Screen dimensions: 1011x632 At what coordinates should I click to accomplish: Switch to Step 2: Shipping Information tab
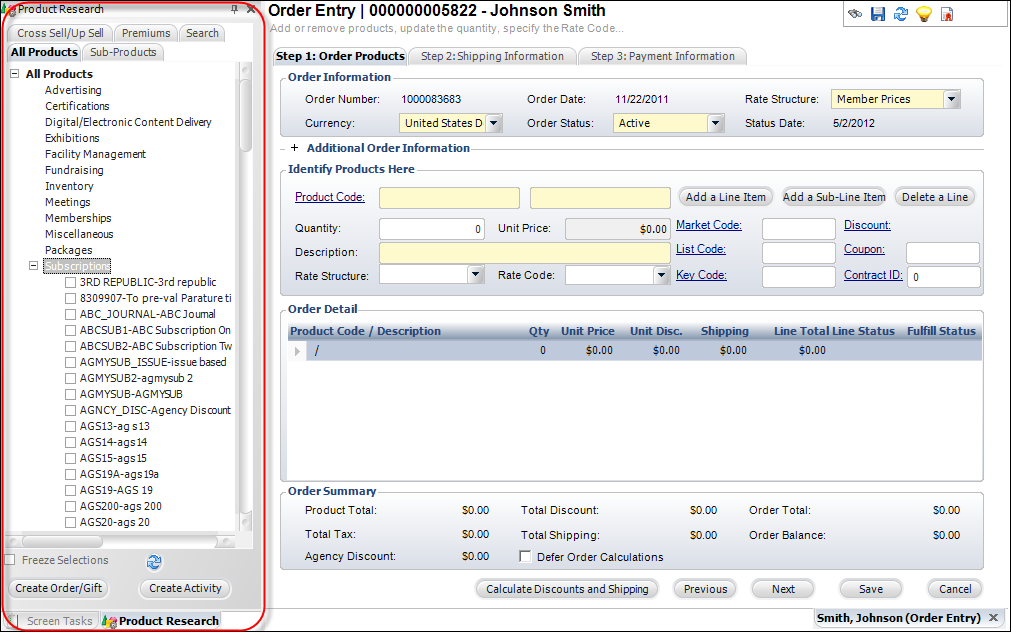pos(492,56)
